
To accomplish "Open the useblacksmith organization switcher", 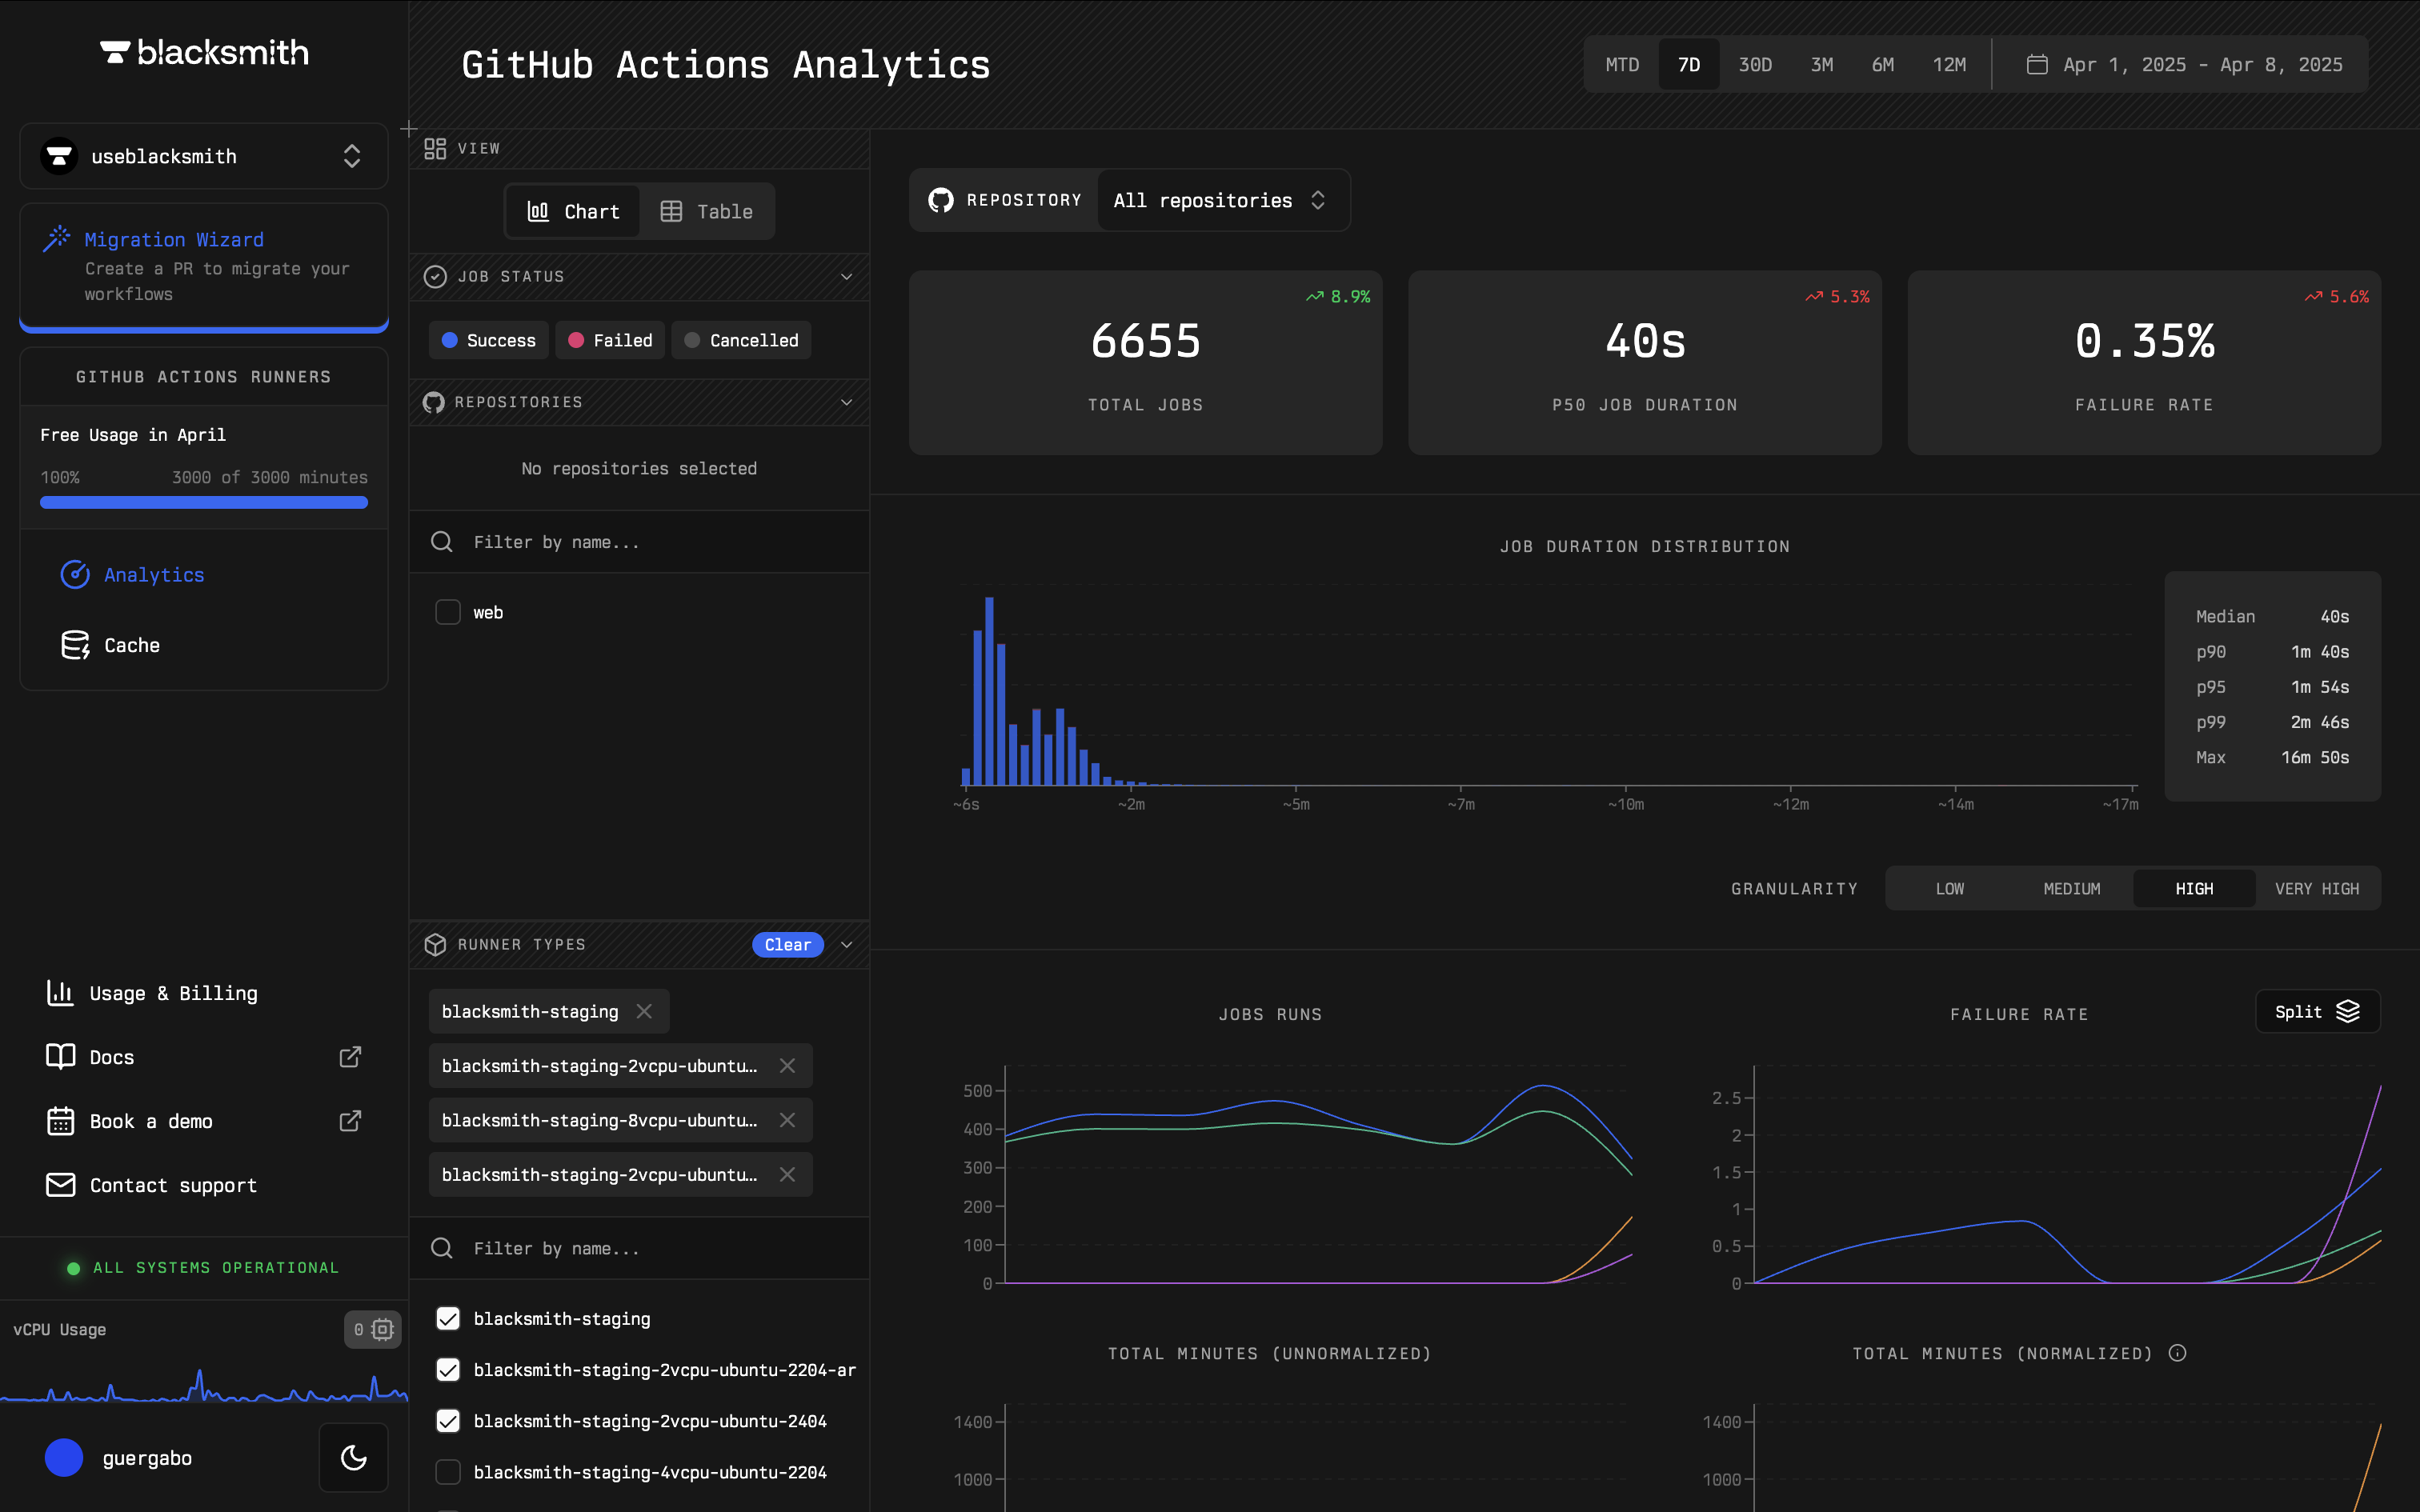I will point(204,156).
